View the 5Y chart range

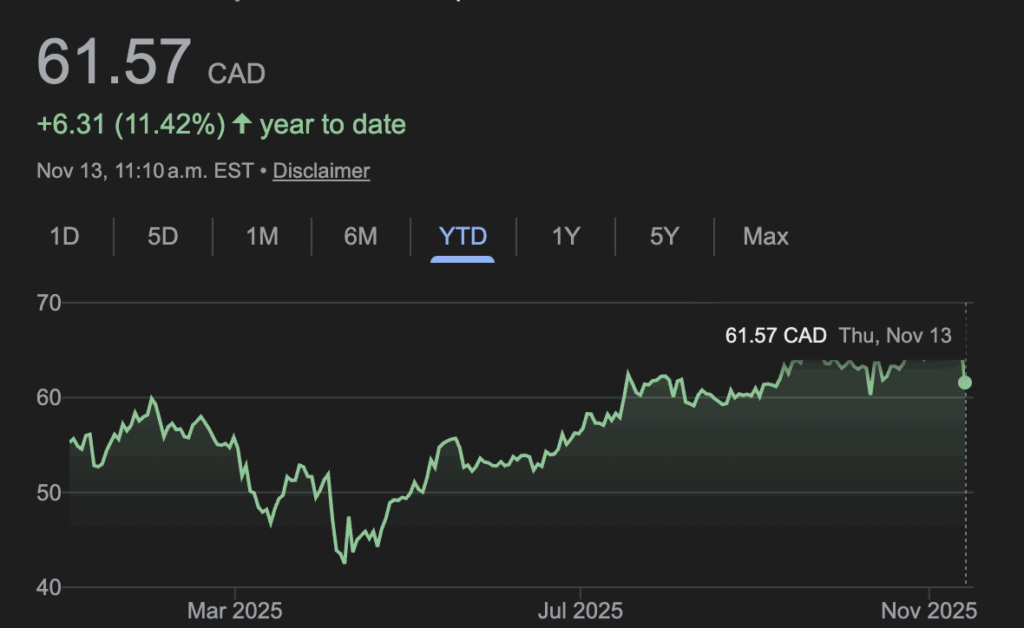664,237
